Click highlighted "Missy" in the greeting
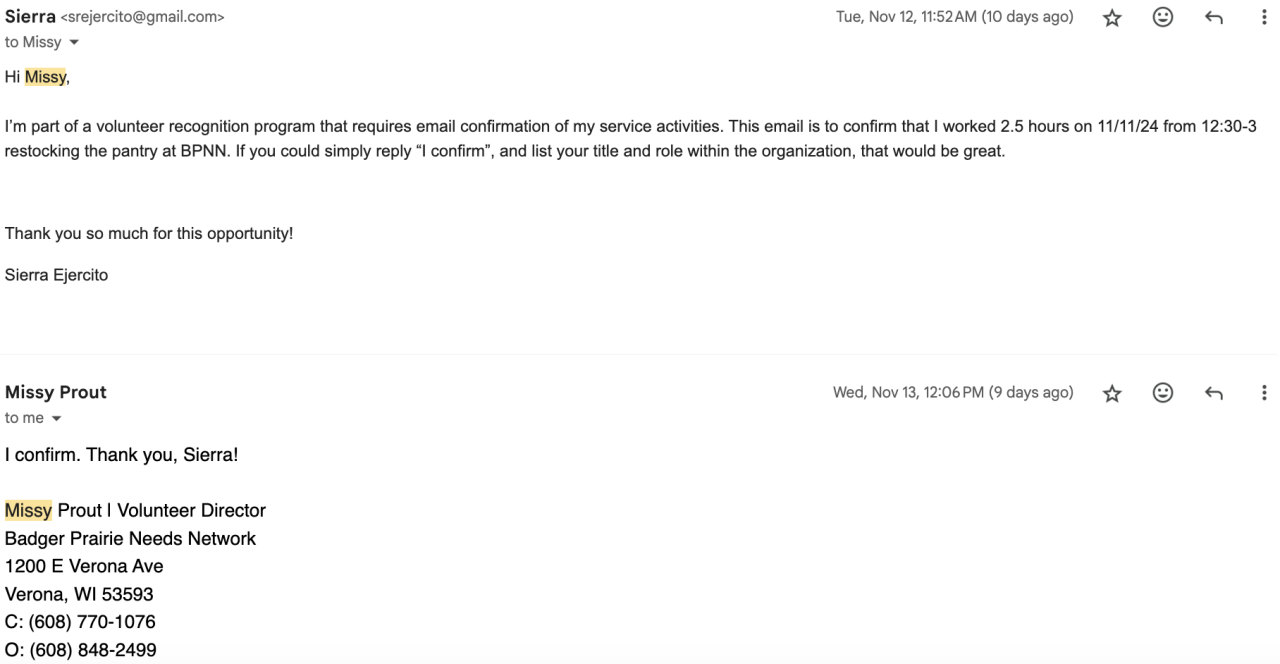1280x664 pixels. (x=45, y=77)
